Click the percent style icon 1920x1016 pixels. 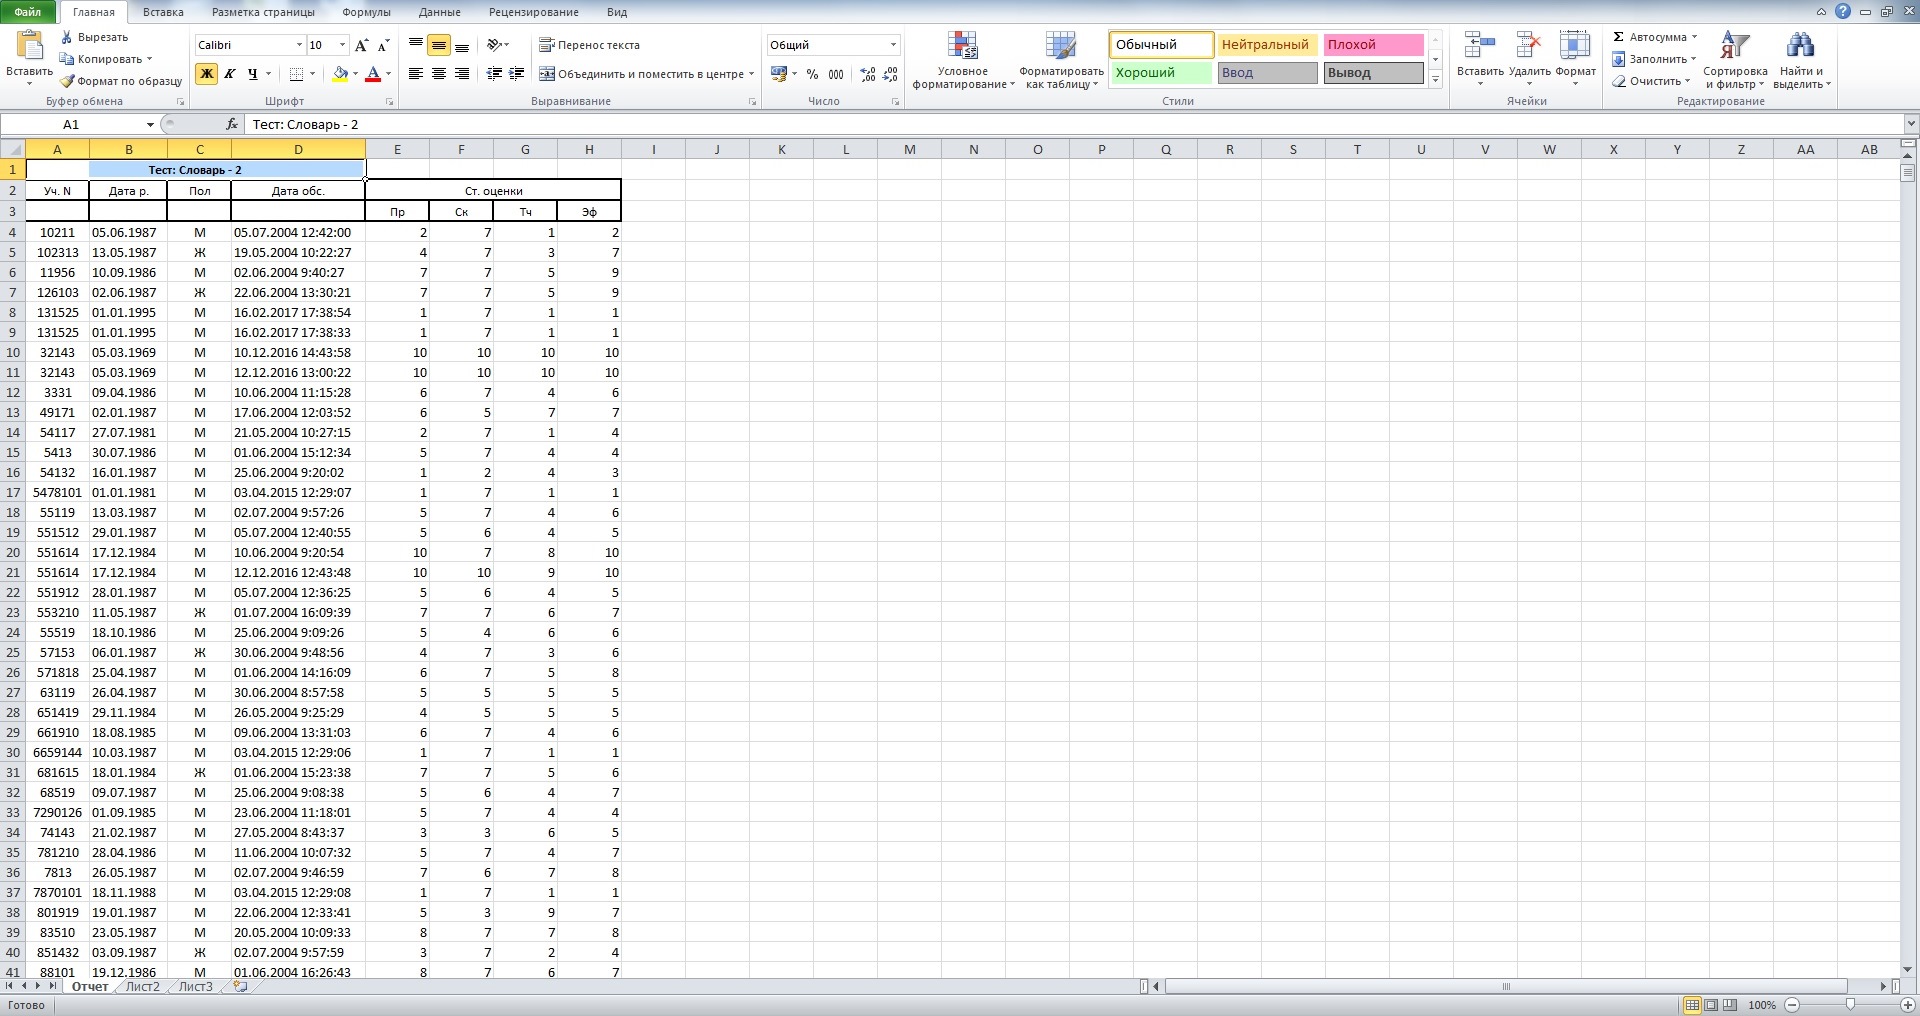812,74
